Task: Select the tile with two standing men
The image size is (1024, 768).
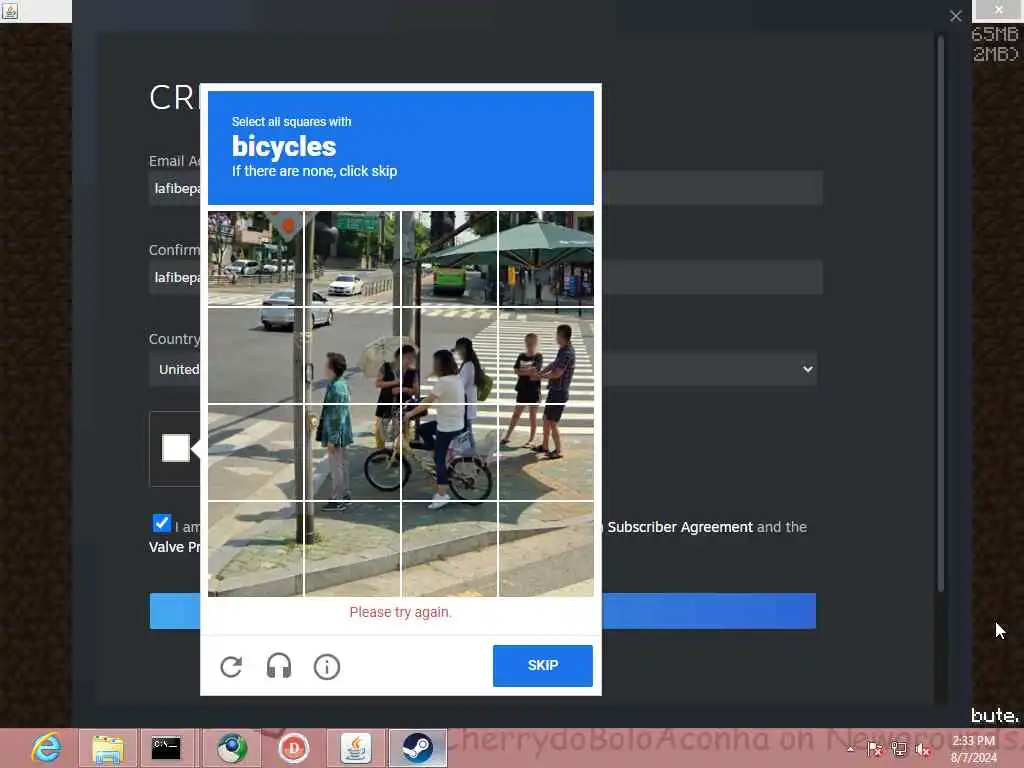Action: 546,355
